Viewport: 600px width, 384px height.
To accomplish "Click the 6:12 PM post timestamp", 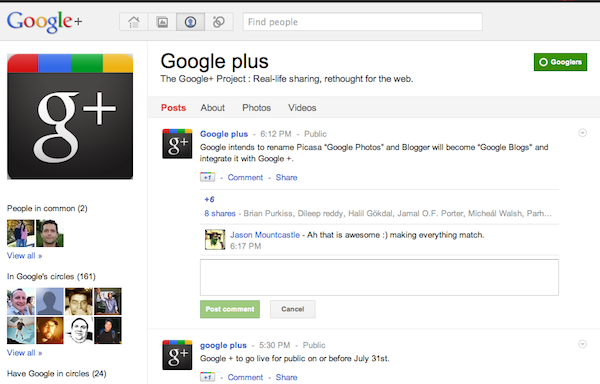I will click(276, 134).
